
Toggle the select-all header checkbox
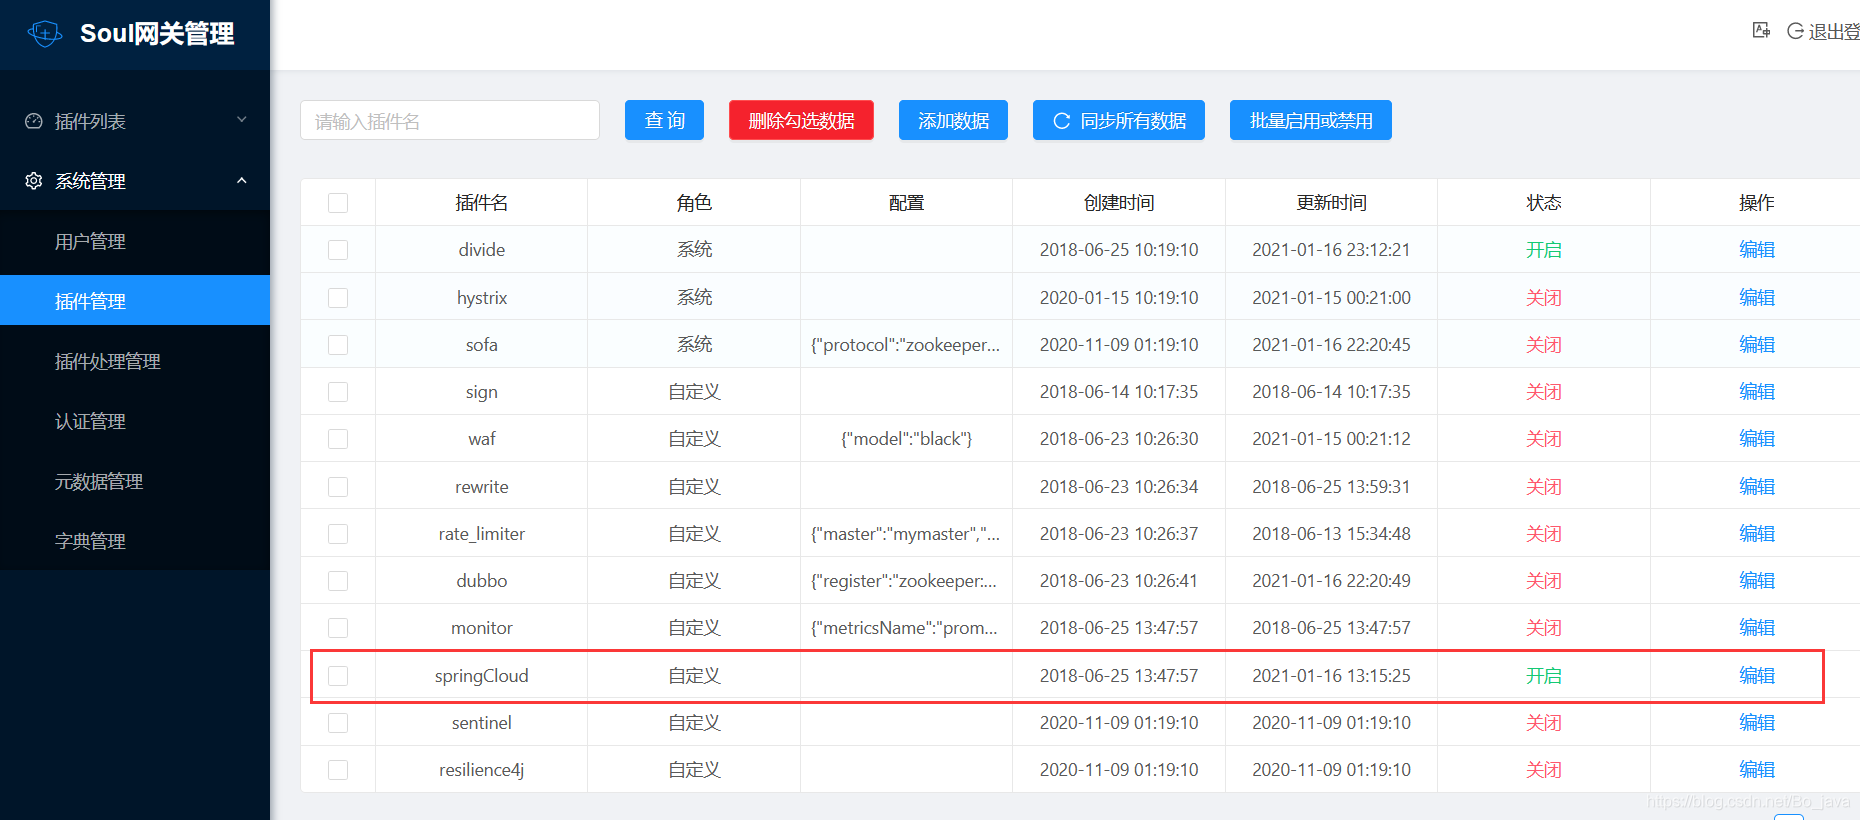tap(338, 203)
